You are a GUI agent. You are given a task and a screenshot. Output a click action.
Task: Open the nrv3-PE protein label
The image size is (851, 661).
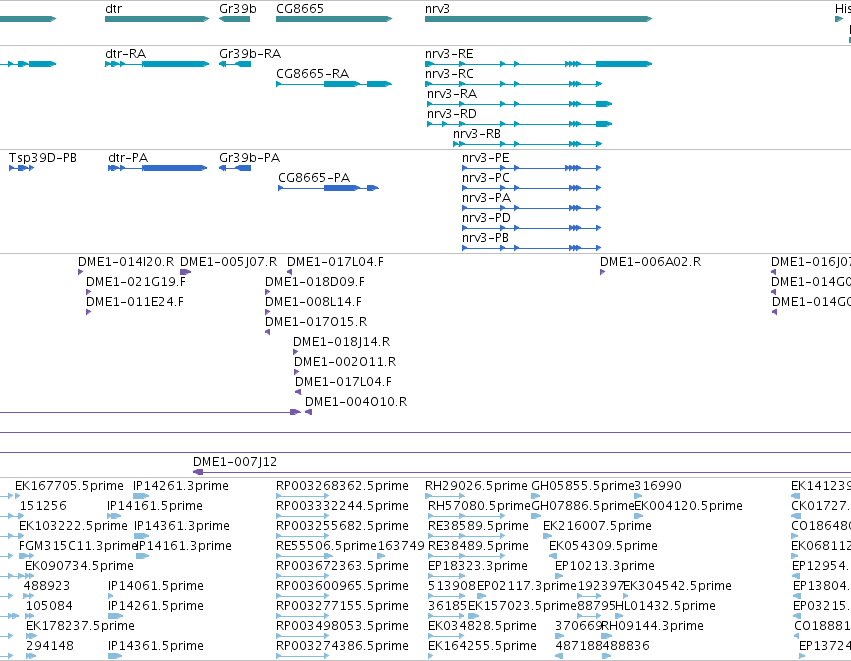(486, 158)
